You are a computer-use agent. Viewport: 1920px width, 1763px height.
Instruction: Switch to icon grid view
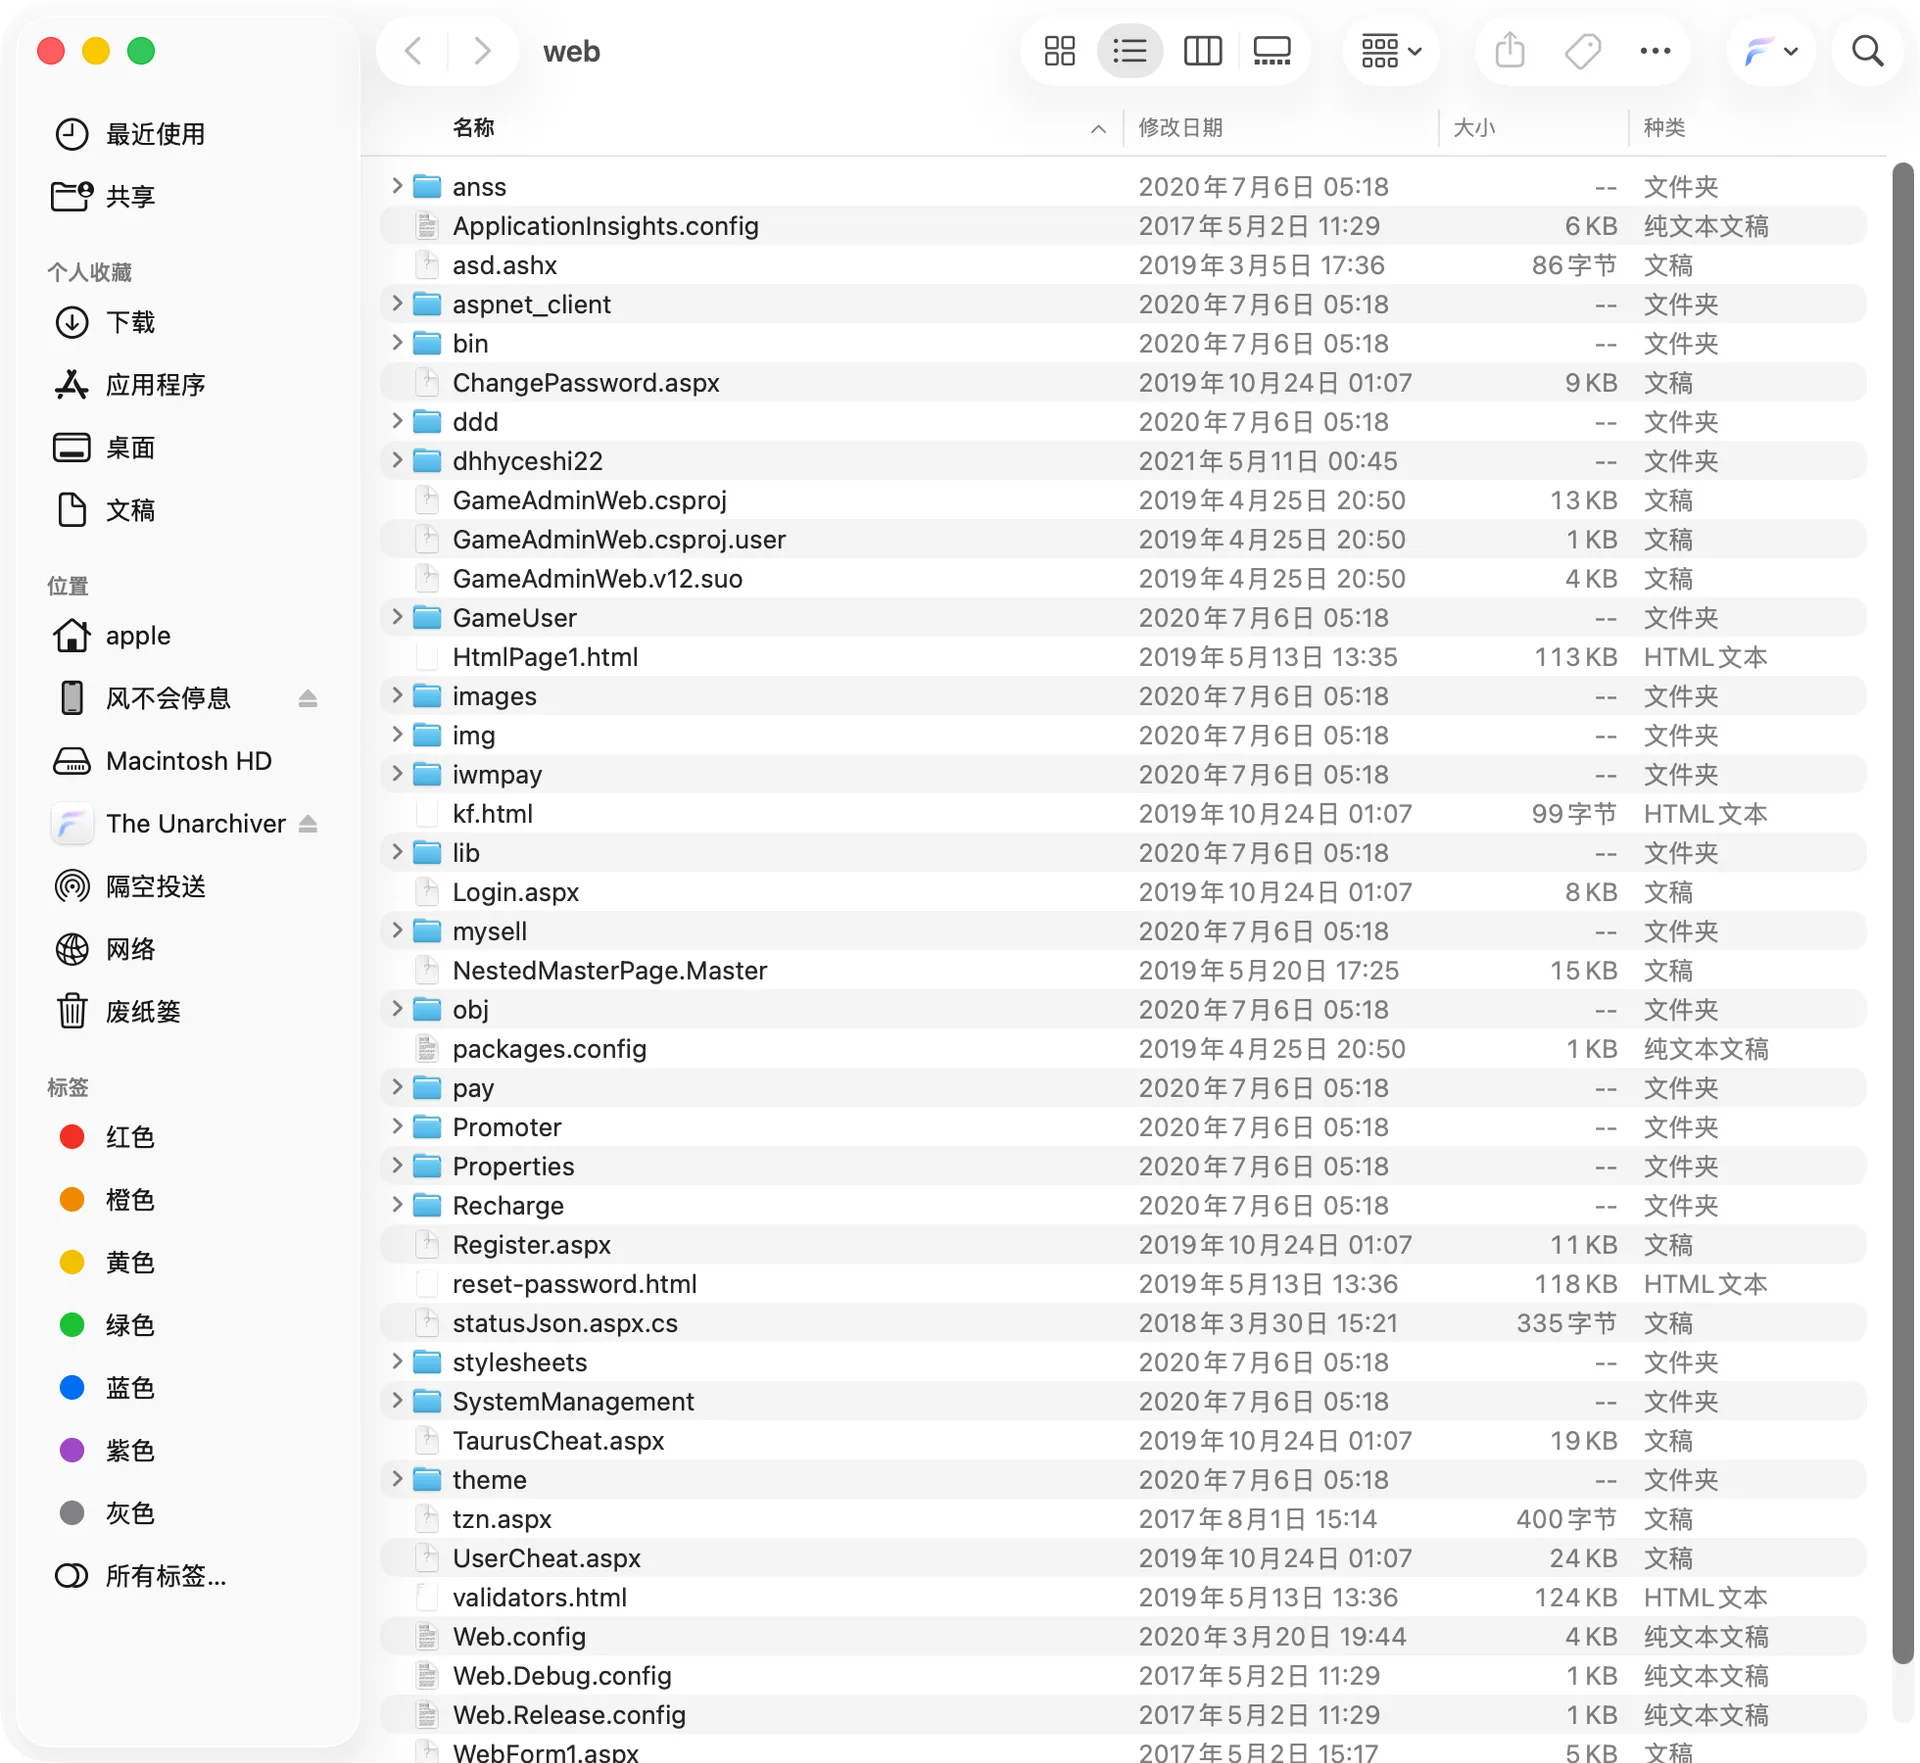pos(1059,51)
